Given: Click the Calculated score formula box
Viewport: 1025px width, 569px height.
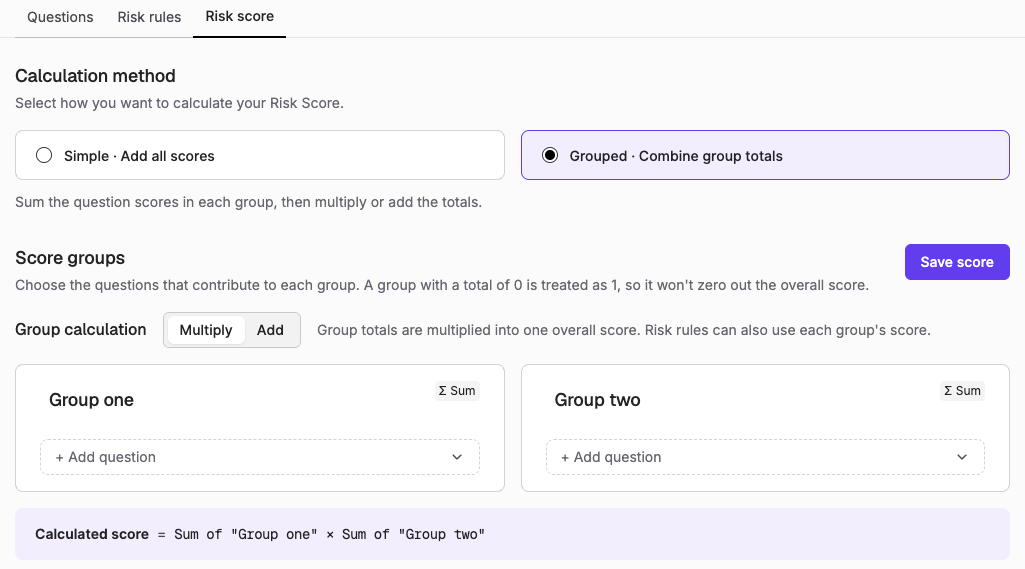Looking at the screenshot, I should [x=512, y=534].
